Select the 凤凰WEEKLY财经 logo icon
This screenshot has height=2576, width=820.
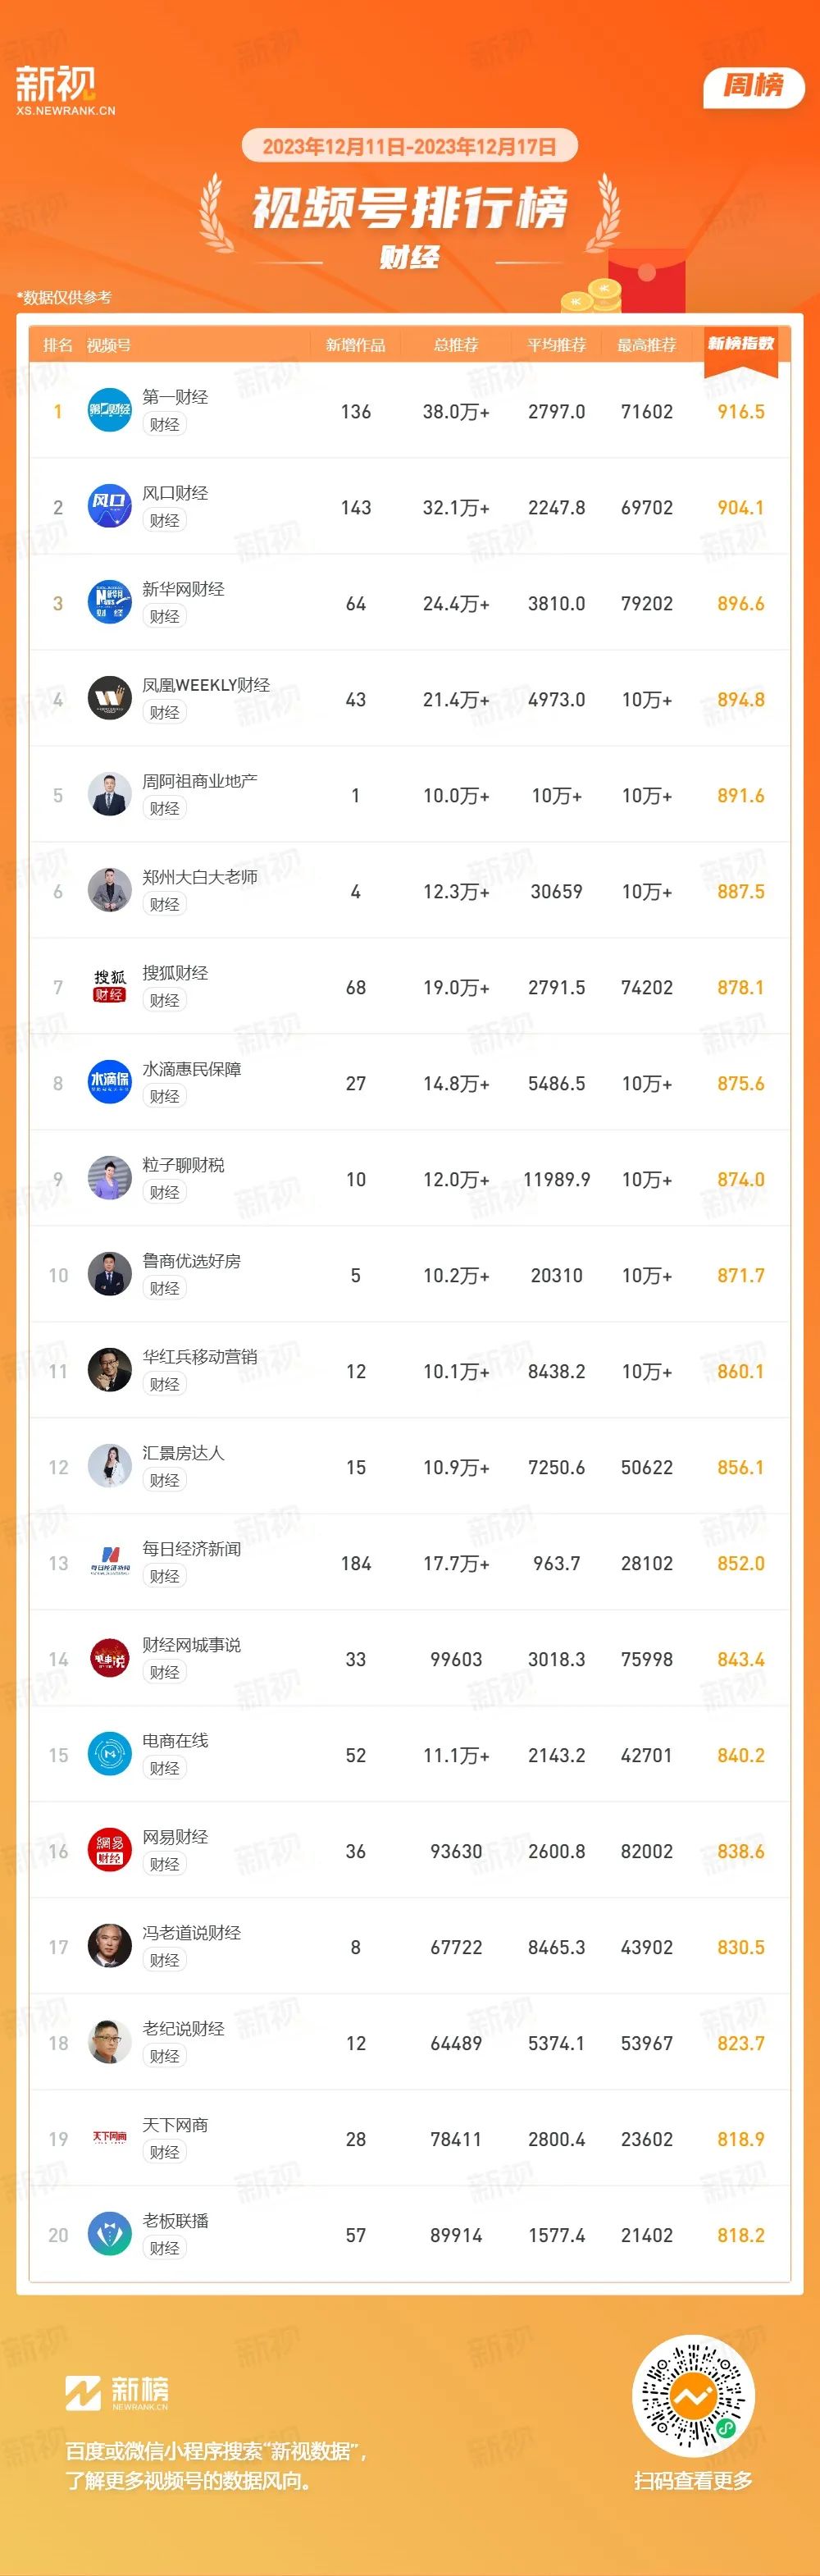110,698
